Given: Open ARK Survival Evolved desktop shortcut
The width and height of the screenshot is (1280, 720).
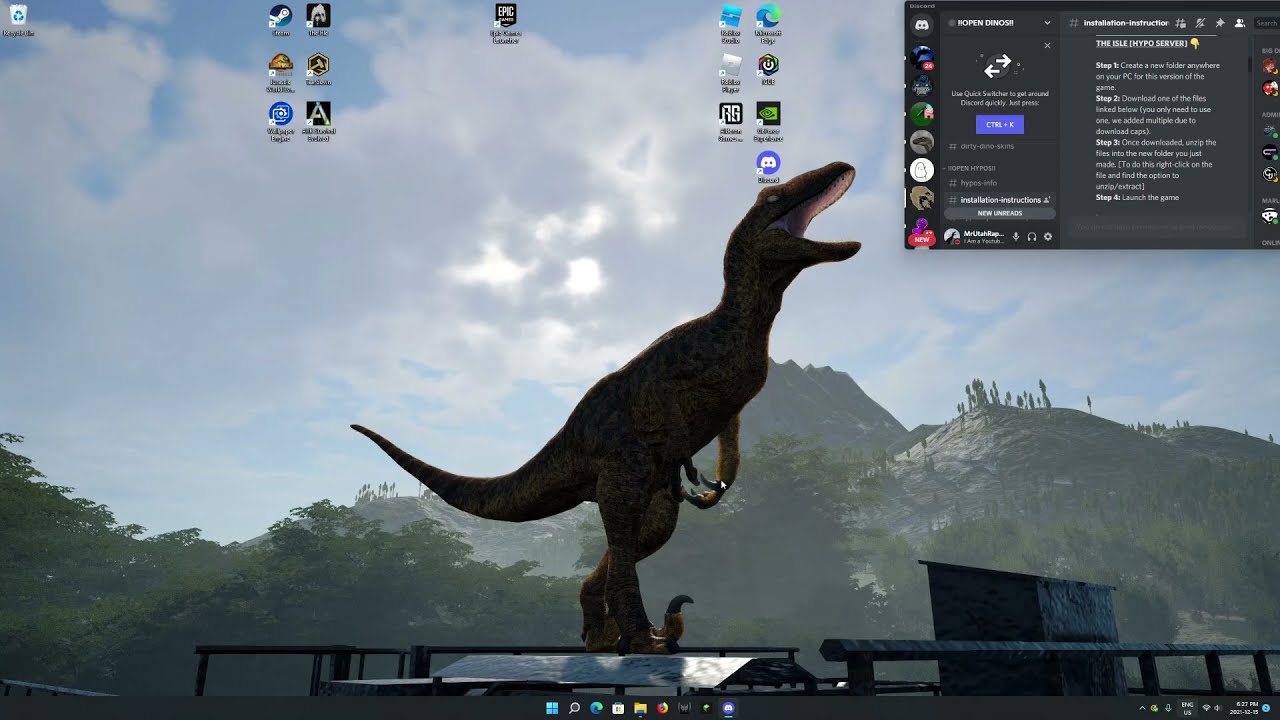Looking at the screenshot, I should 318,122.
